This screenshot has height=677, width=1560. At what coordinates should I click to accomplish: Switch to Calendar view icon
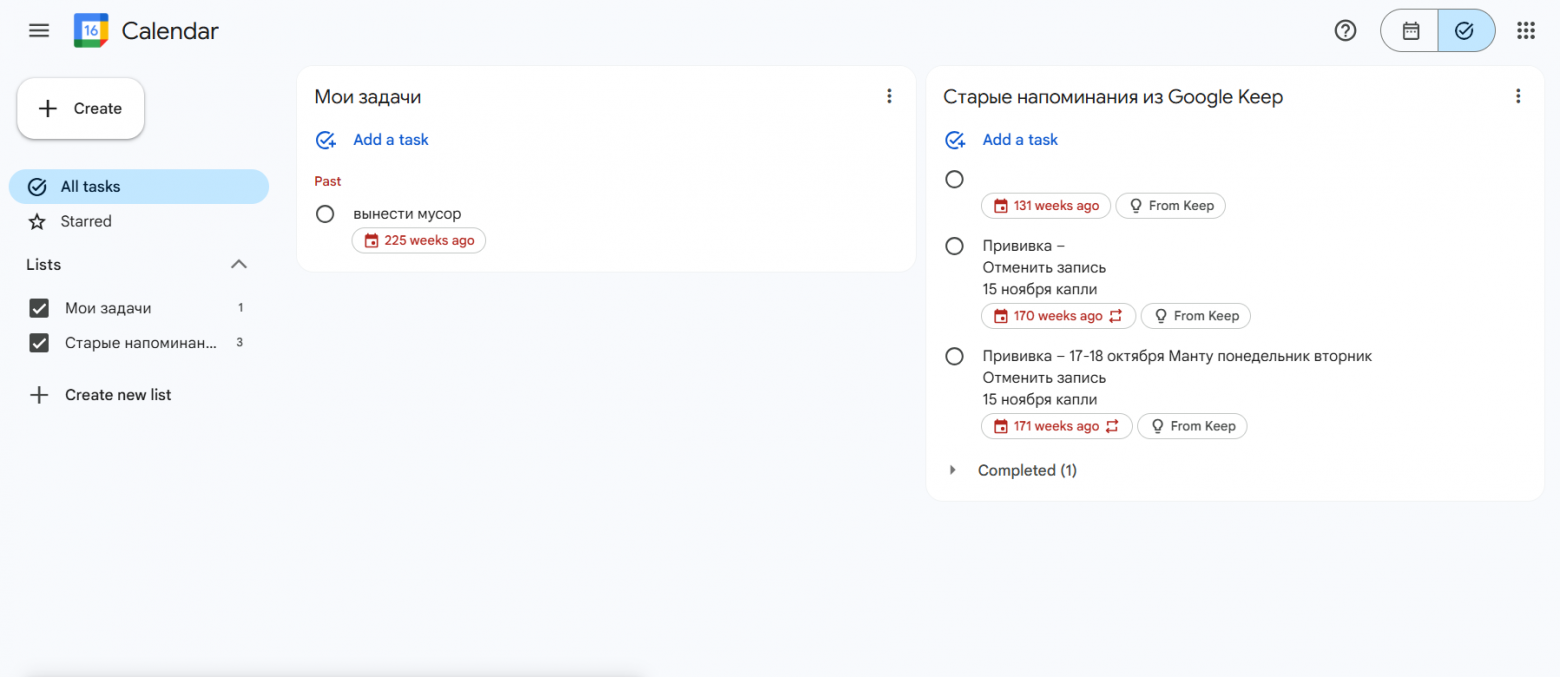[x=1410, y=31]
